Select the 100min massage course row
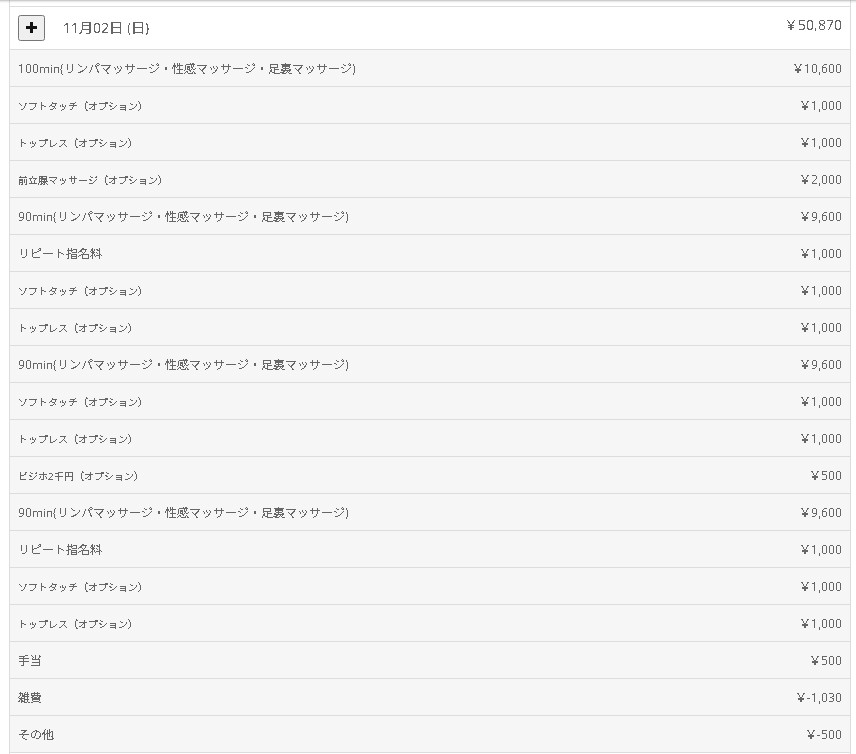The image size is (856, 754). [x=187, y=69]
